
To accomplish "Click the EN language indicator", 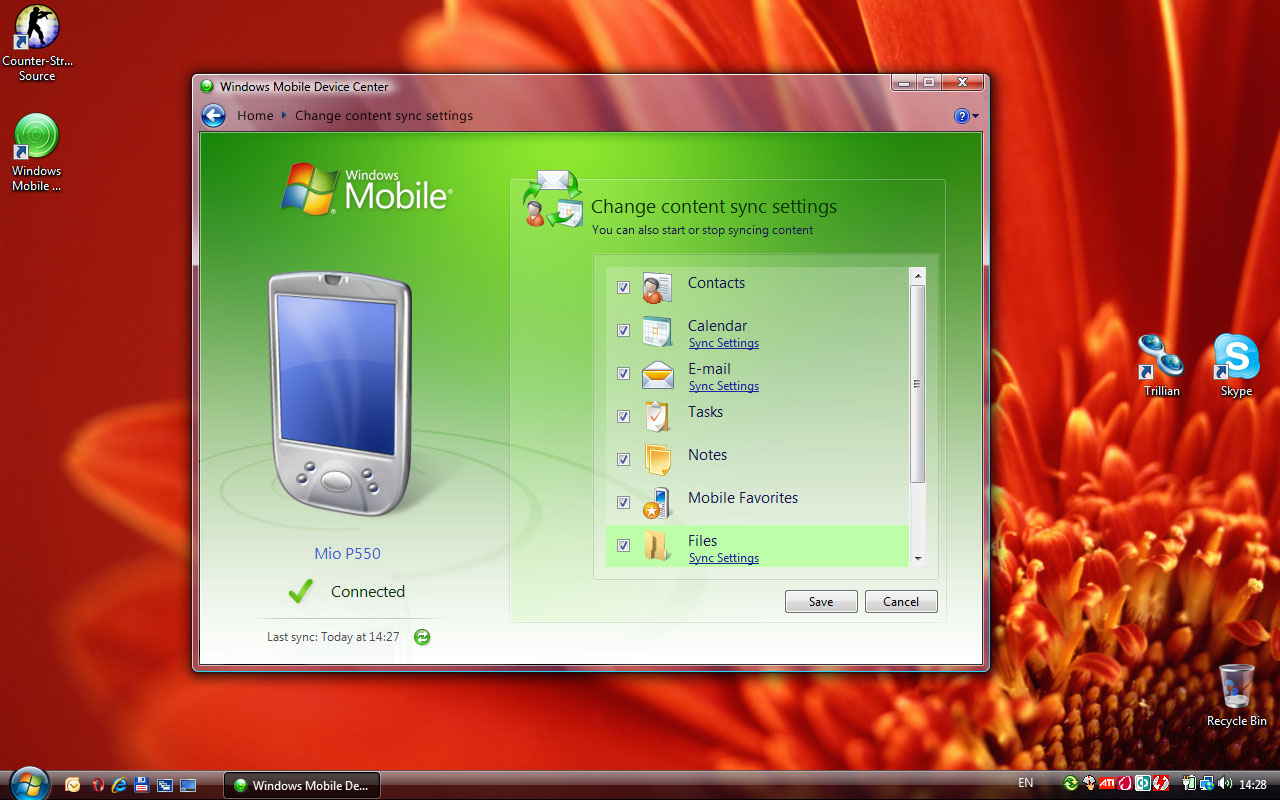I will (x=1026, y=782).
